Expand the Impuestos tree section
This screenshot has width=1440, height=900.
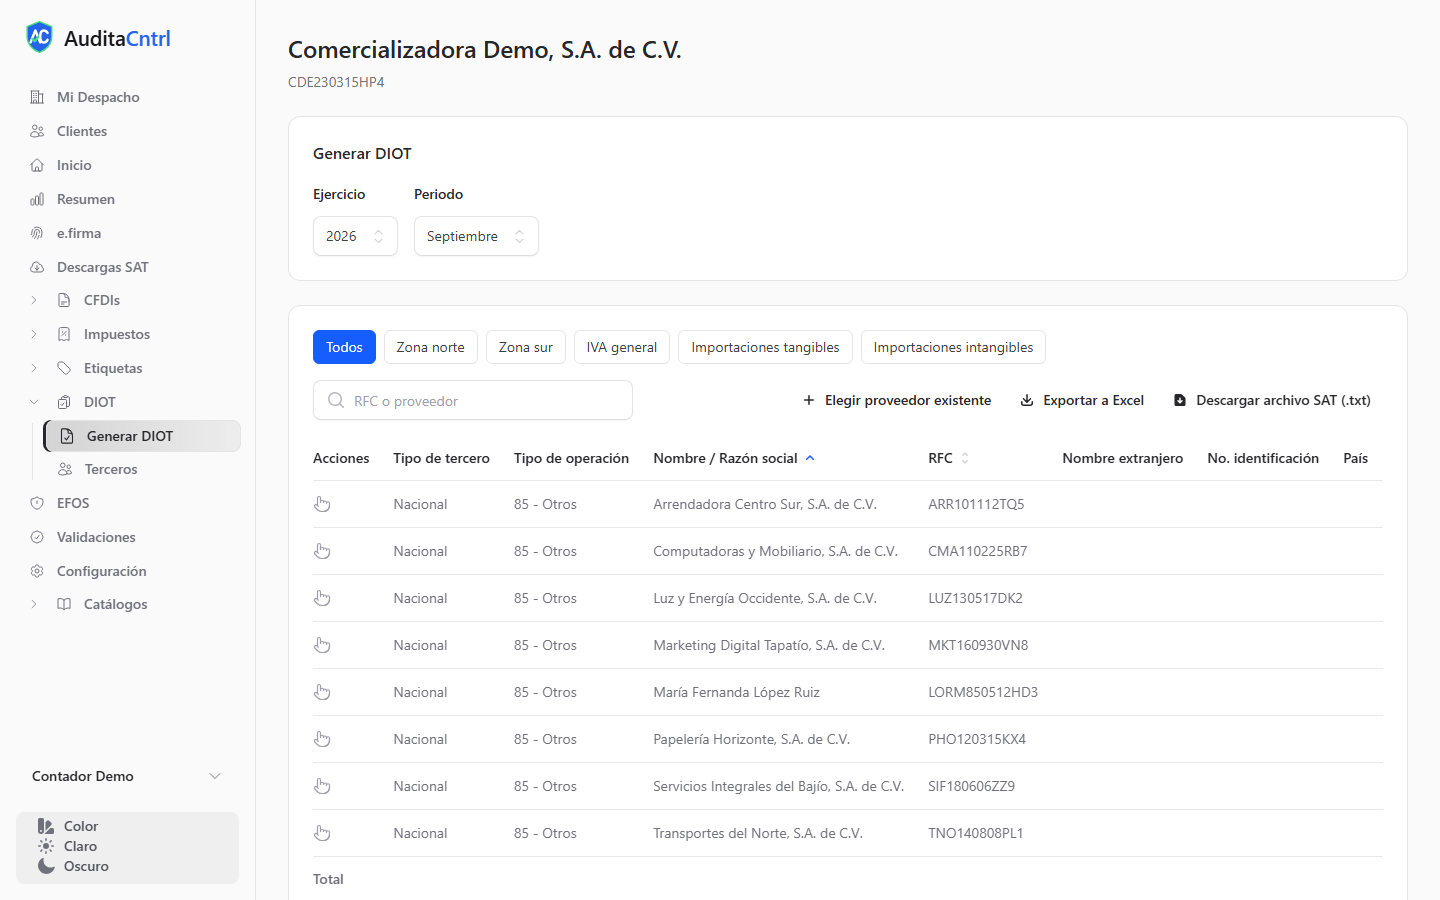tap(34, 334)
